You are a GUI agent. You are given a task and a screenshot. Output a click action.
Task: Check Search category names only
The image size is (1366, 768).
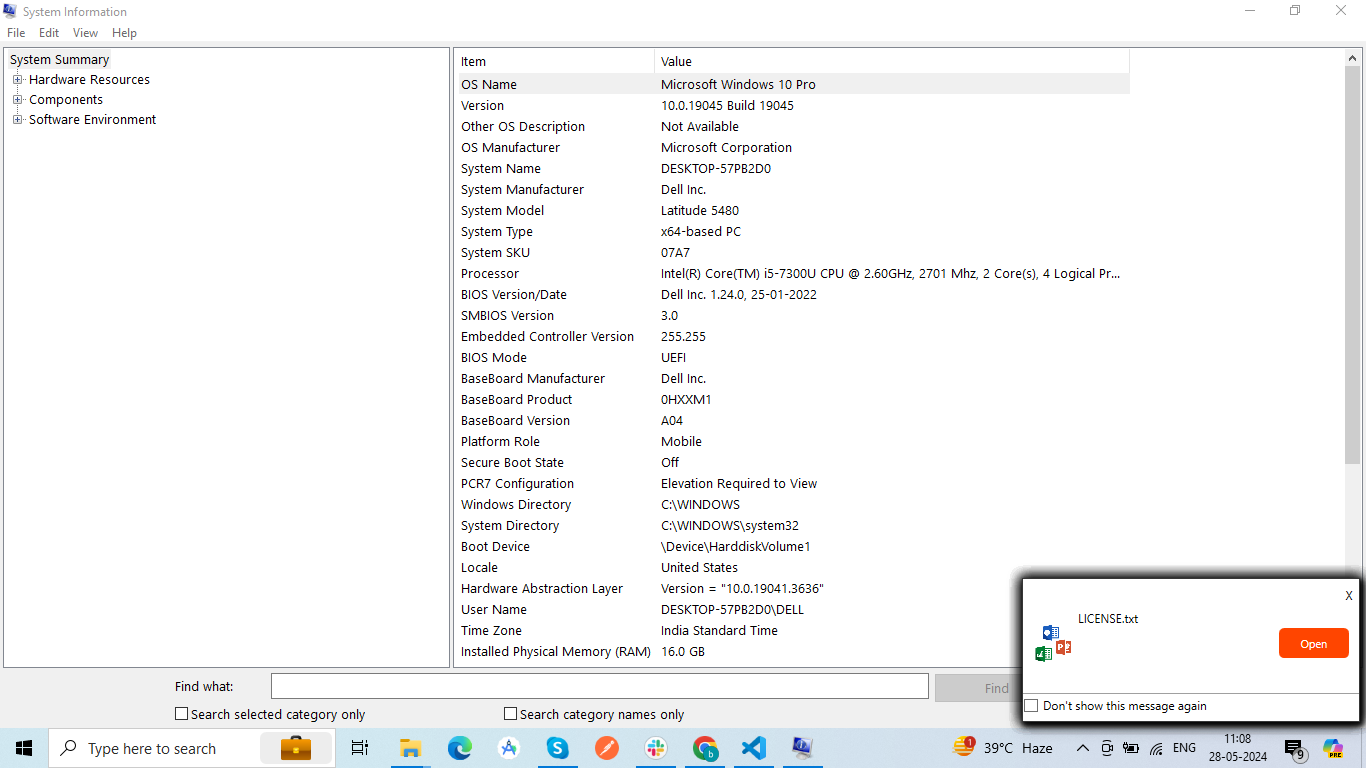pos(511,714)
